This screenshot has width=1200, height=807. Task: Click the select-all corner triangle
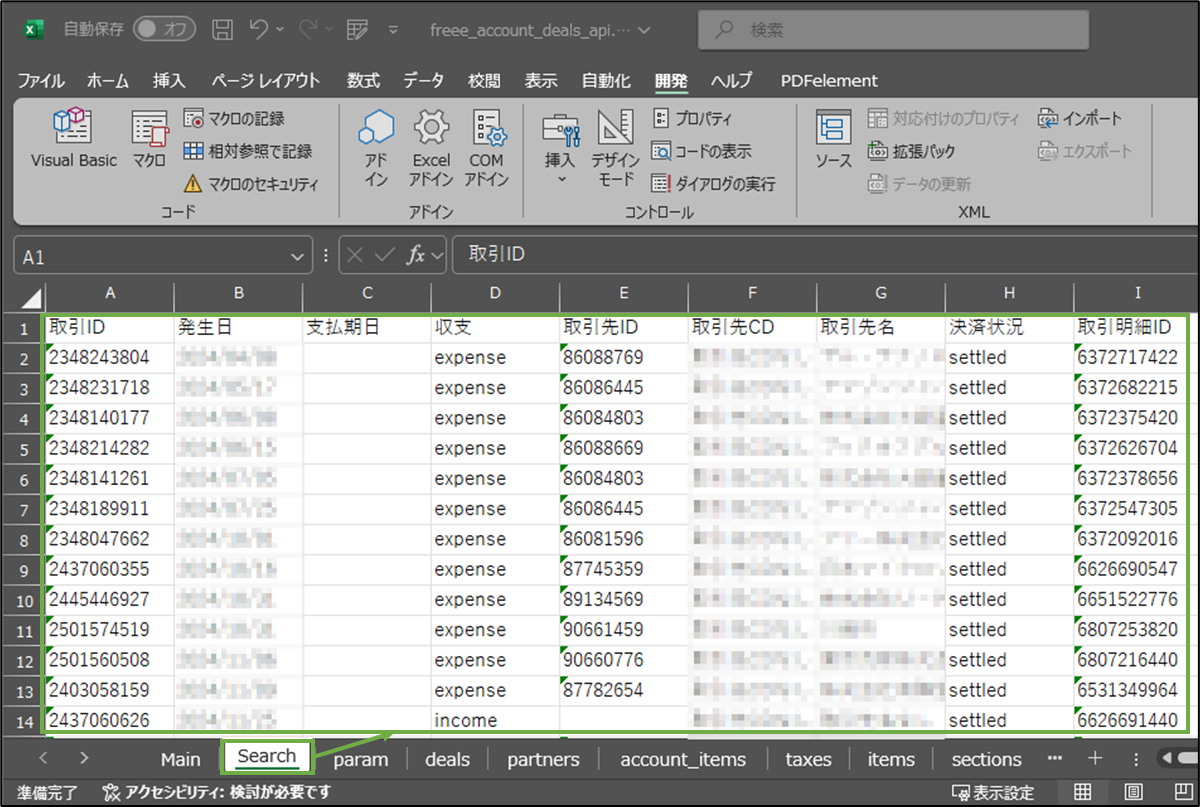(31, 298)
